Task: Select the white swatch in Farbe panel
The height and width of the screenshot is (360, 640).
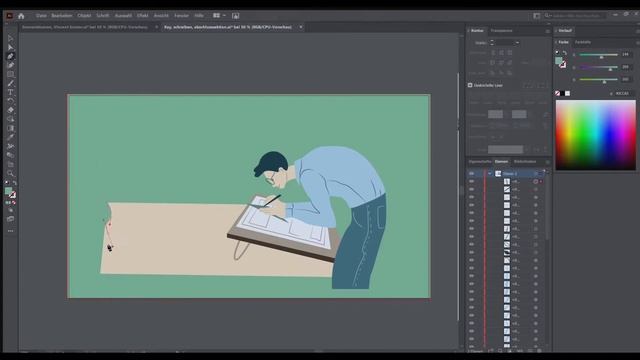Action: coord(567,93)
